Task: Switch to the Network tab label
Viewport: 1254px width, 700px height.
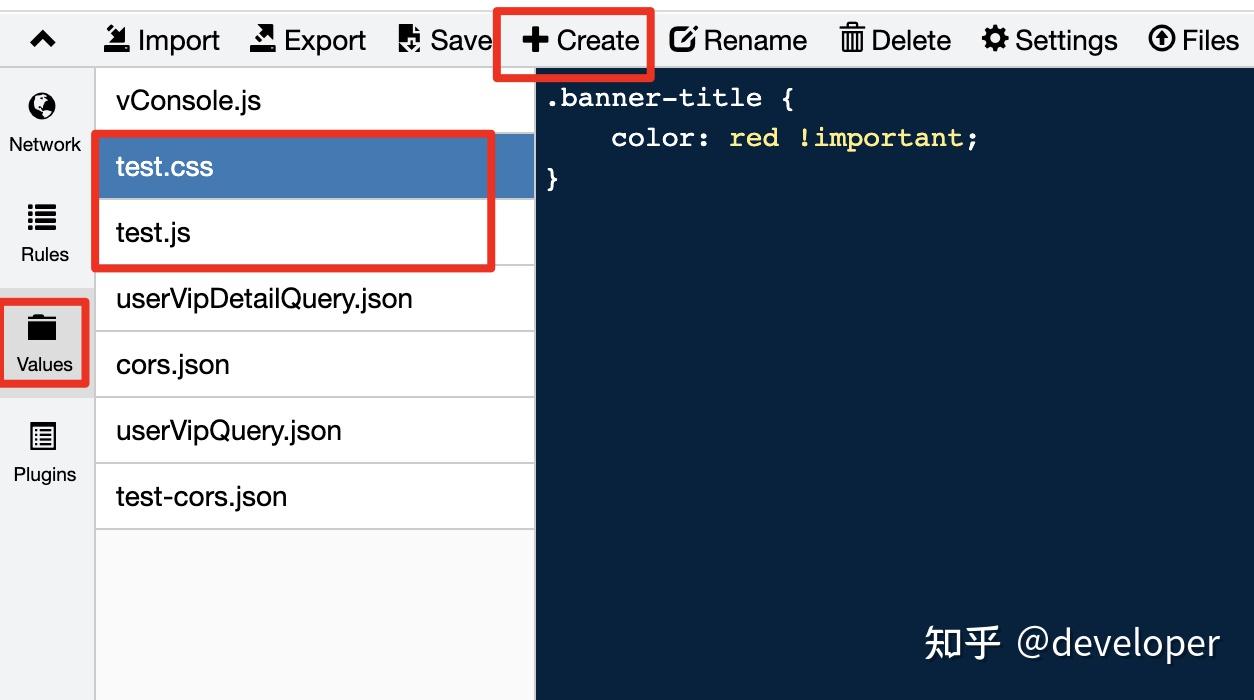Action: pyautogui.click(x=45, y=144)
